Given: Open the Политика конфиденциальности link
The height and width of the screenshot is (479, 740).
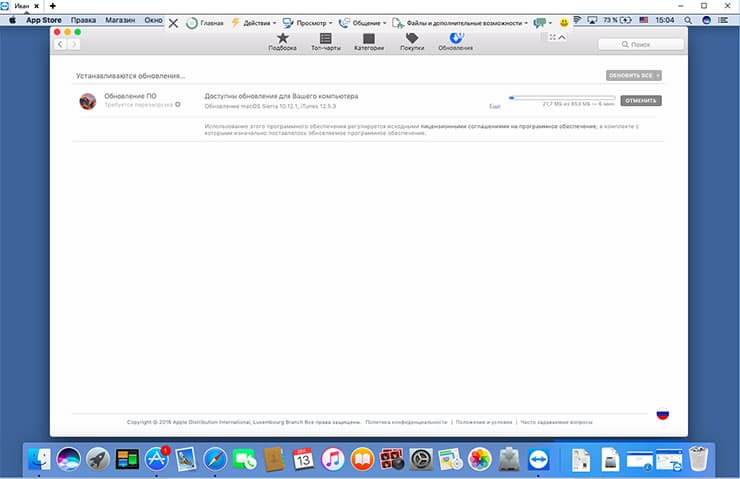Looking at the screenshot, I should coord(406,422).
